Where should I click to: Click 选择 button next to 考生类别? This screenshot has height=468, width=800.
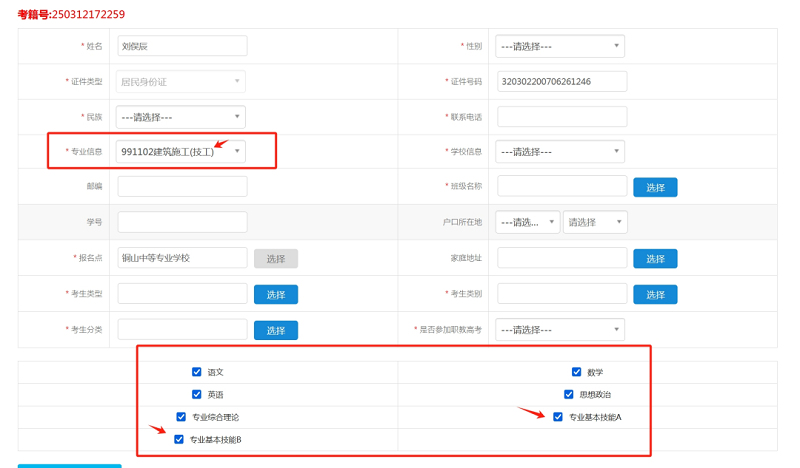[655, 294]
